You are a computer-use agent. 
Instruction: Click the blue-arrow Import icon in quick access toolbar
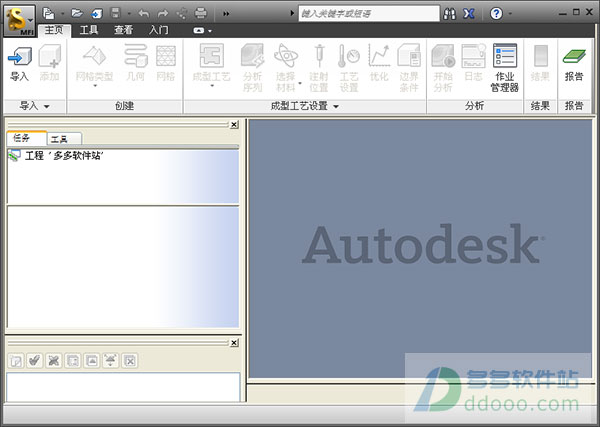96,14
